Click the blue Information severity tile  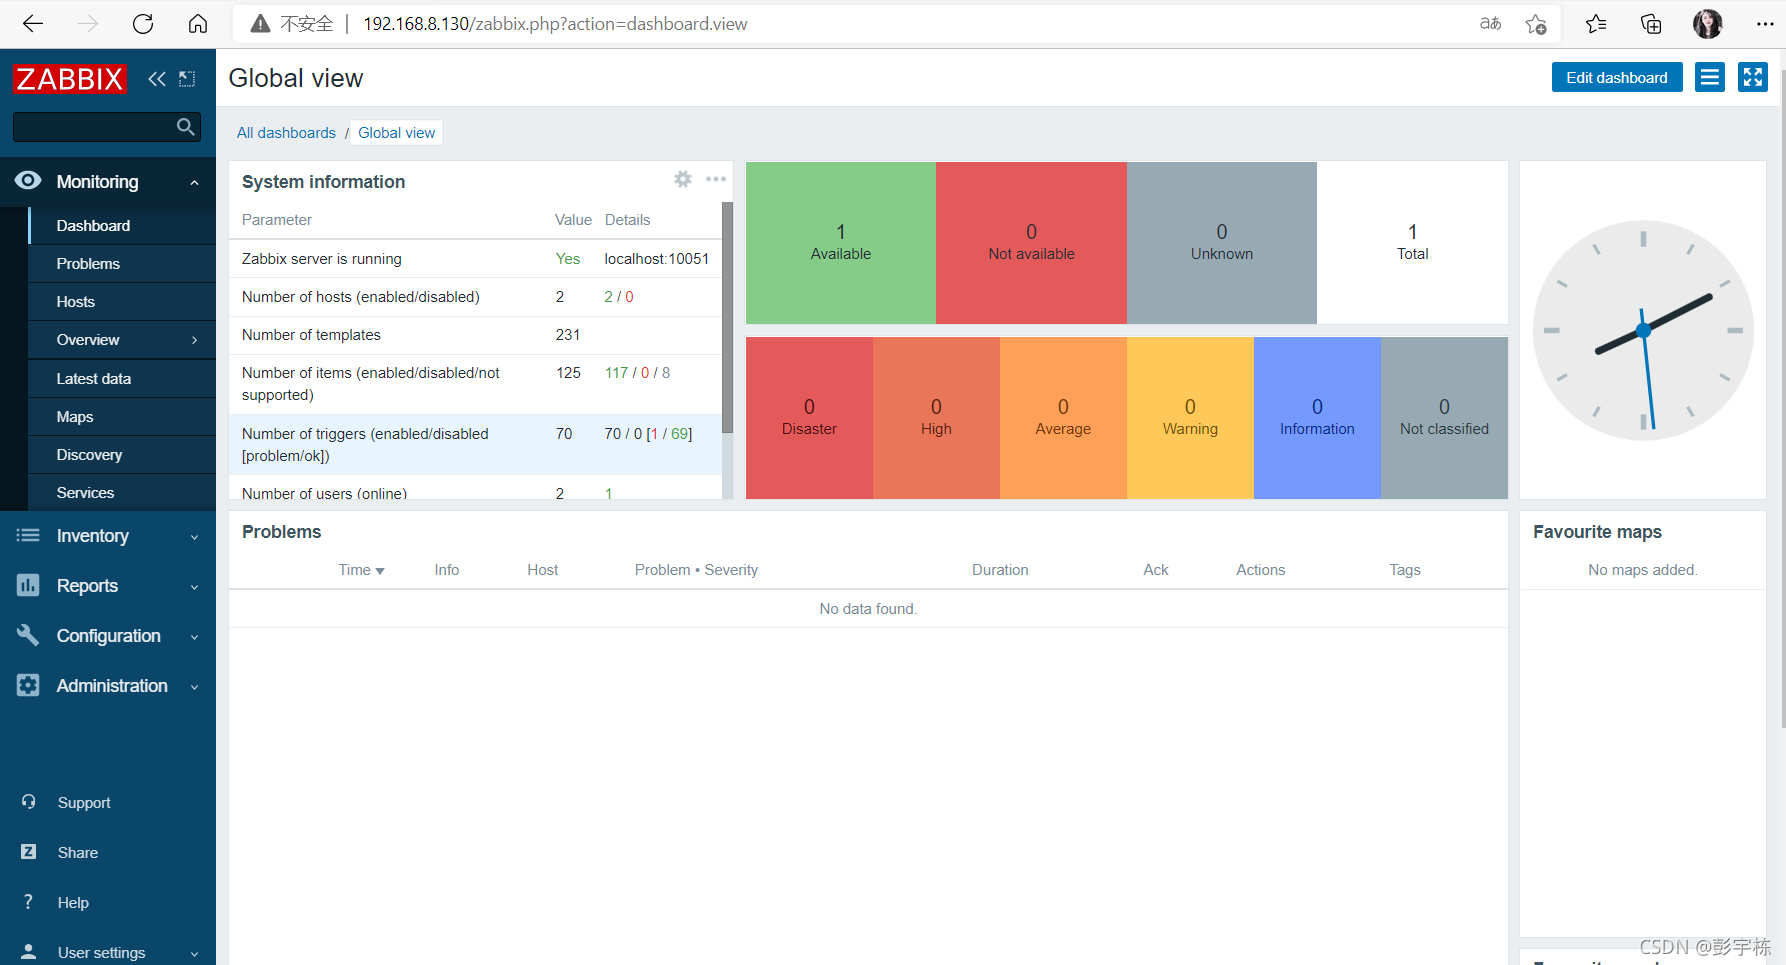click(x=1317, y=418)
